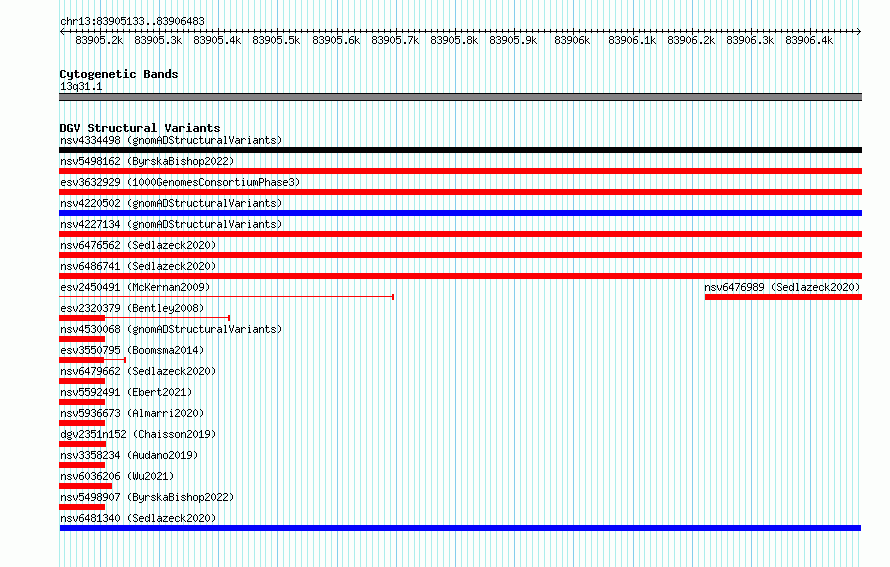890x567 pixels.
Task: Click the red bar under esv3632929
Action: [460, 192]
